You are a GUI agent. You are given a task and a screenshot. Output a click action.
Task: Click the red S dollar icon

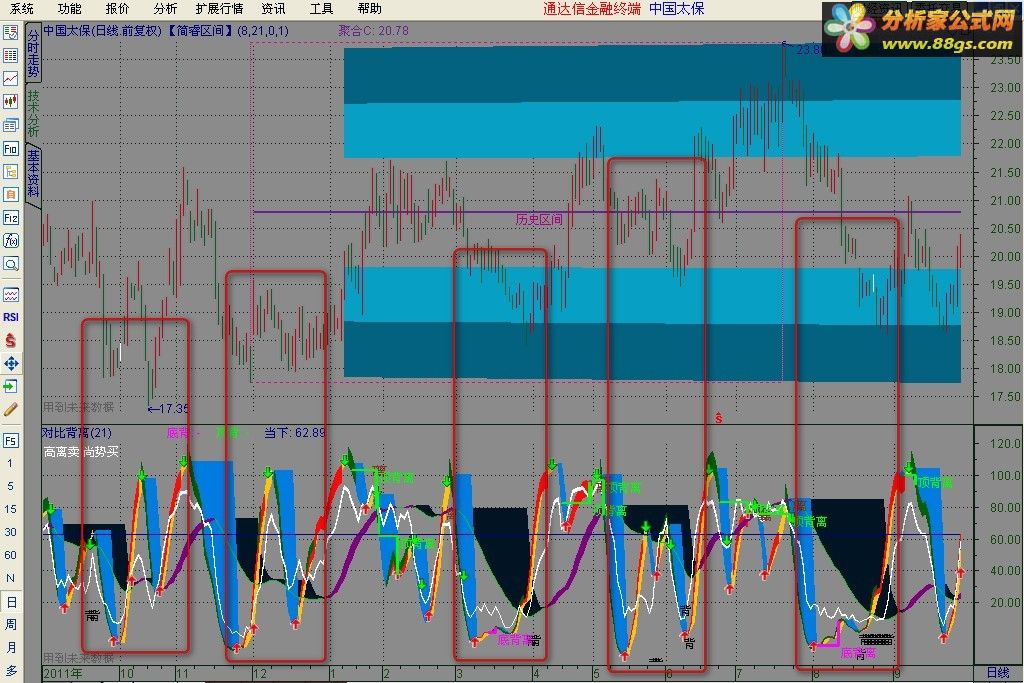[10, 340]
